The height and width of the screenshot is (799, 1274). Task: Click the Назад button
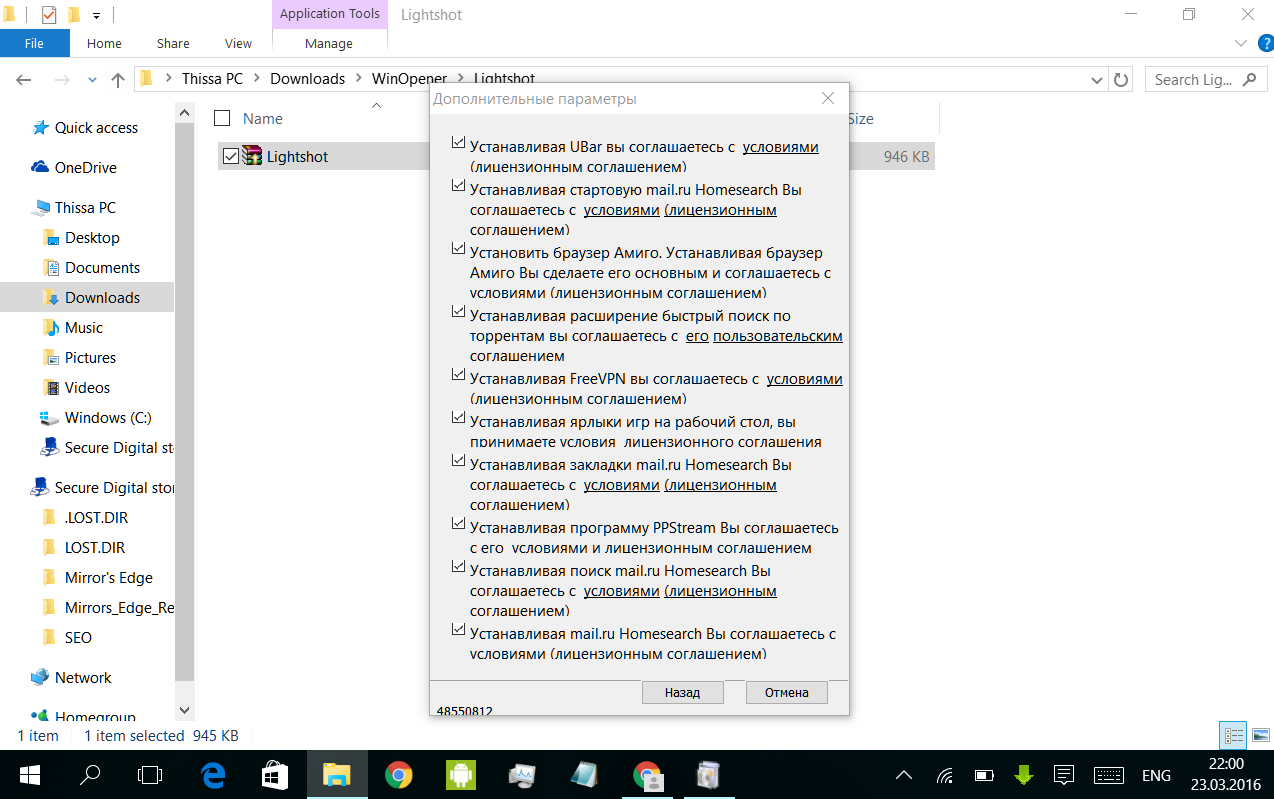pos(682,692)
